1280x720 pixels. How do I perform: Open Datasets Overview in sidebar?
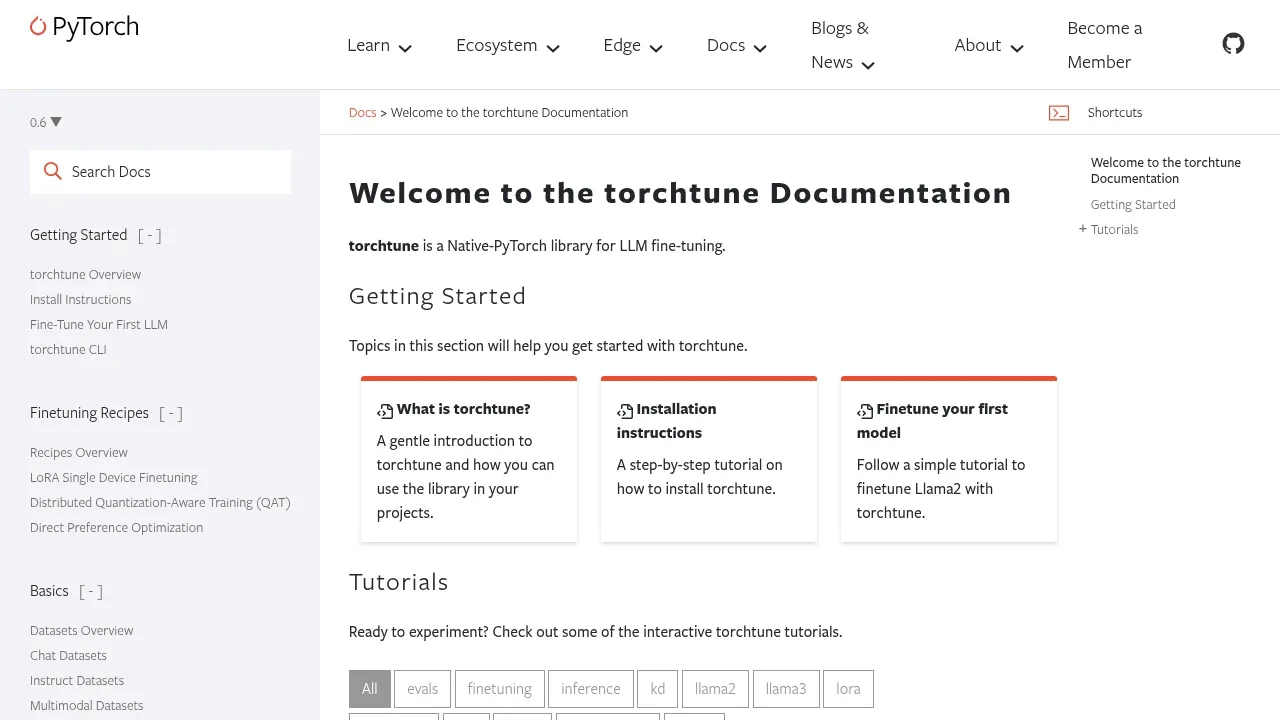click(x=82, y=630)
